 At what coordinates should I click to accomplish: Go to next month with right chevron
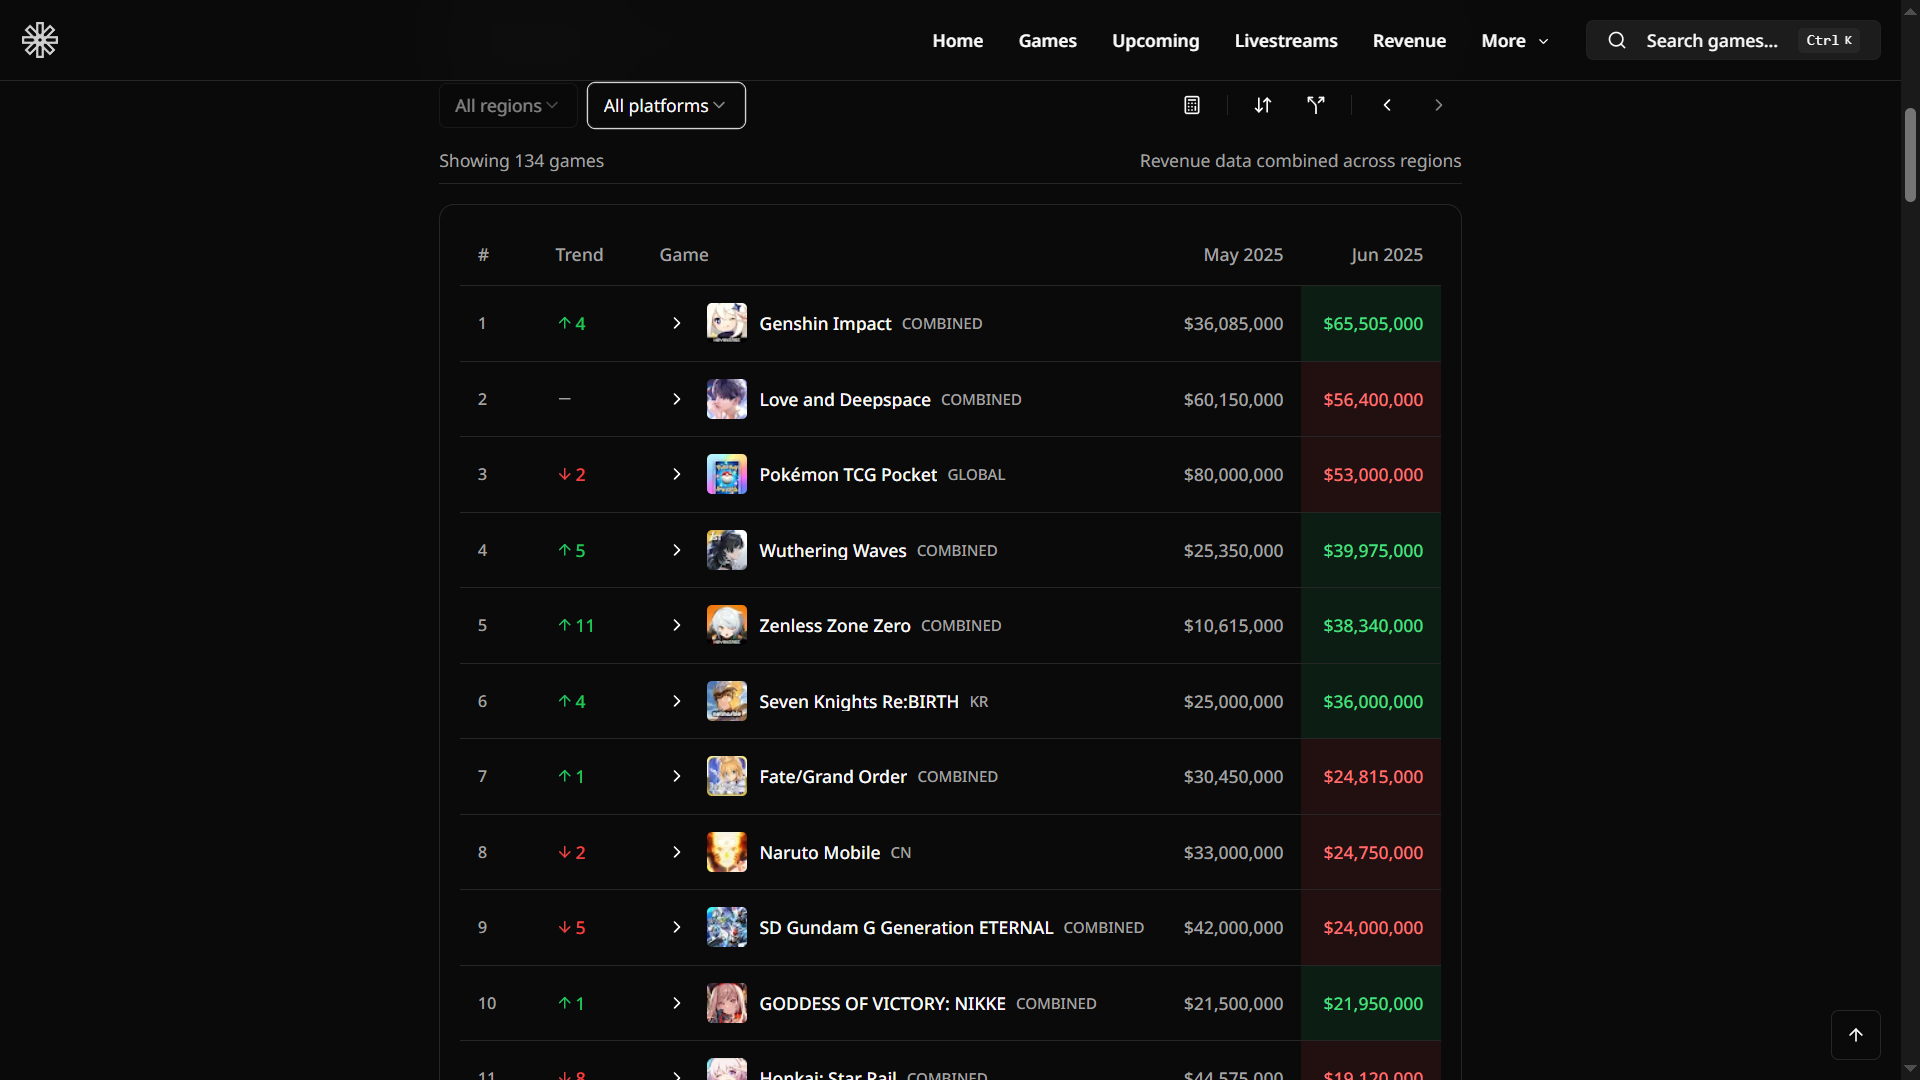click(1439, 105)
